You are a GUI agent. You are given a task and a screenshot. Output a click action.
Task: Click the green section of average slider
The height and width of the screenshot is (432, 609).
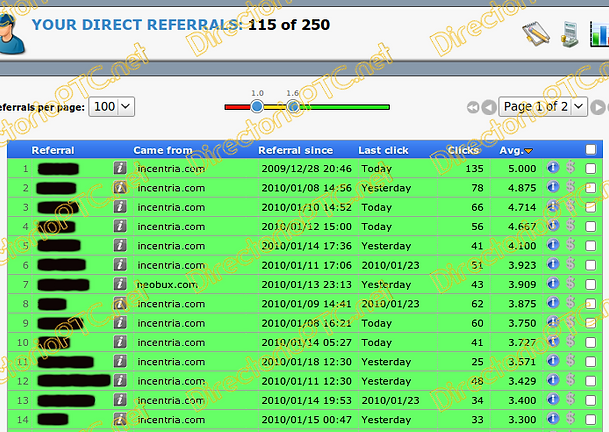click(x=346, y=107)
